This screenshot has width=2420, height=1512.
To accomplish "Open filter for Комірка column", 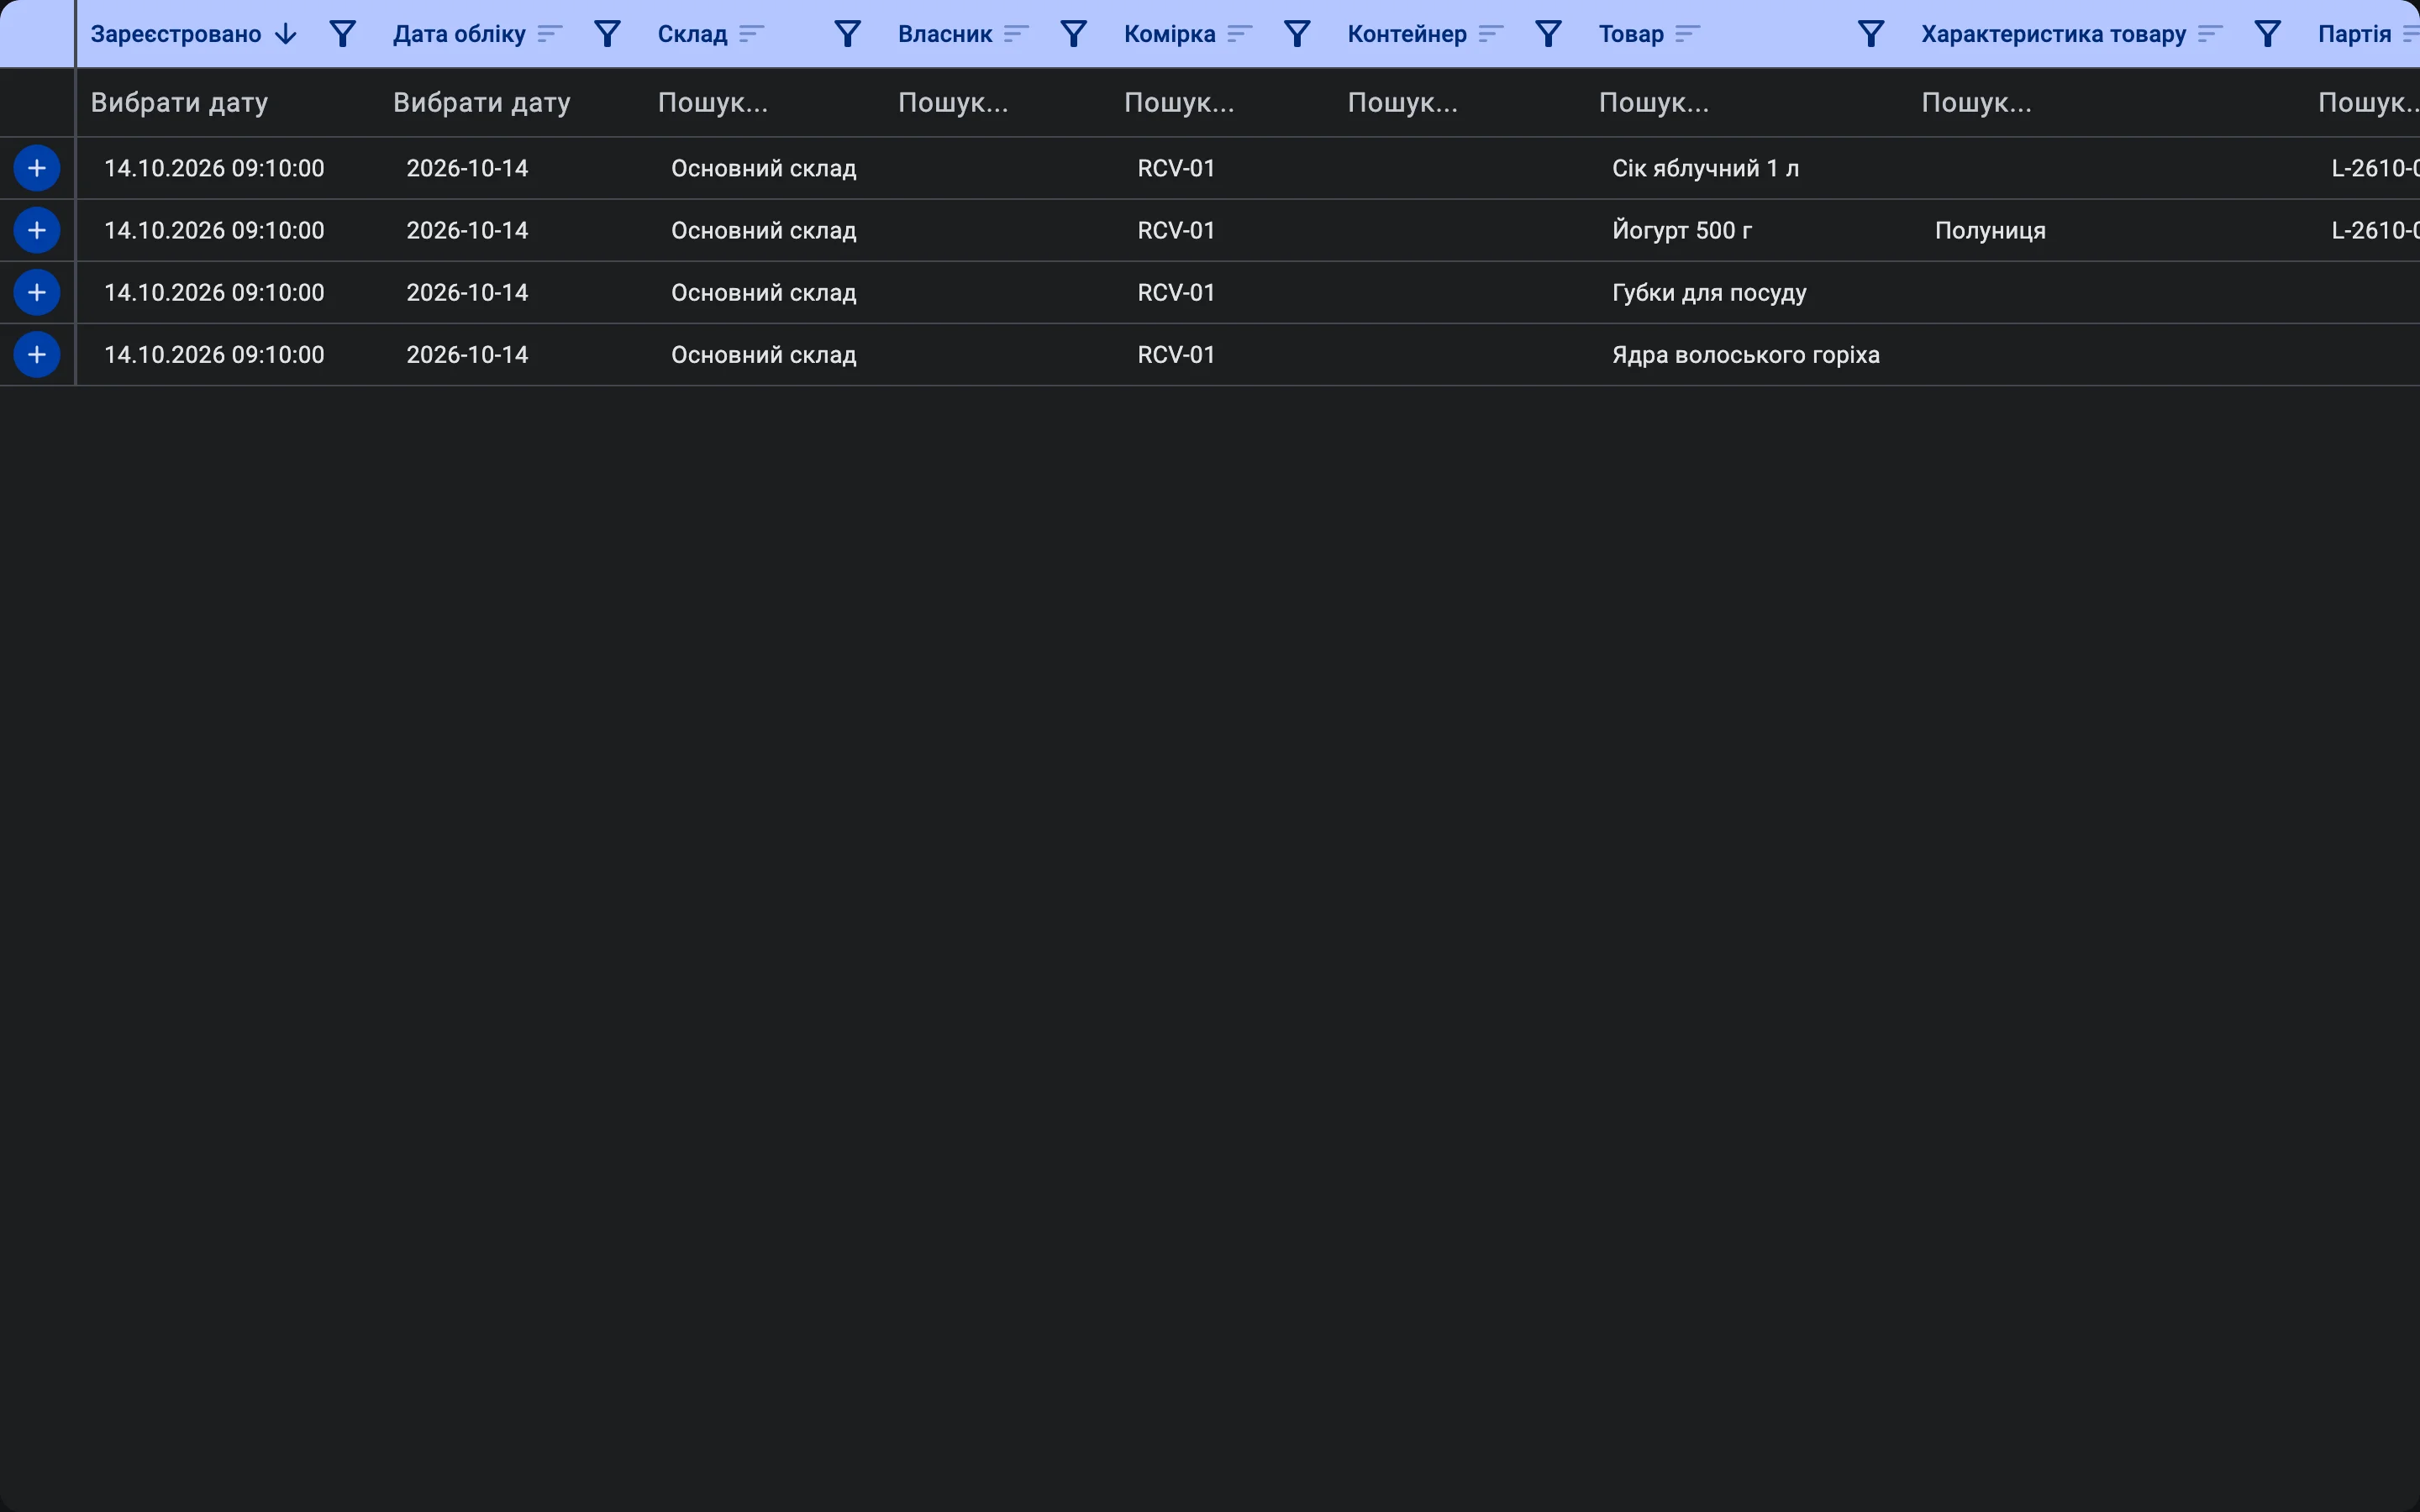I will pyautogui.click(x=1297, y=34).
